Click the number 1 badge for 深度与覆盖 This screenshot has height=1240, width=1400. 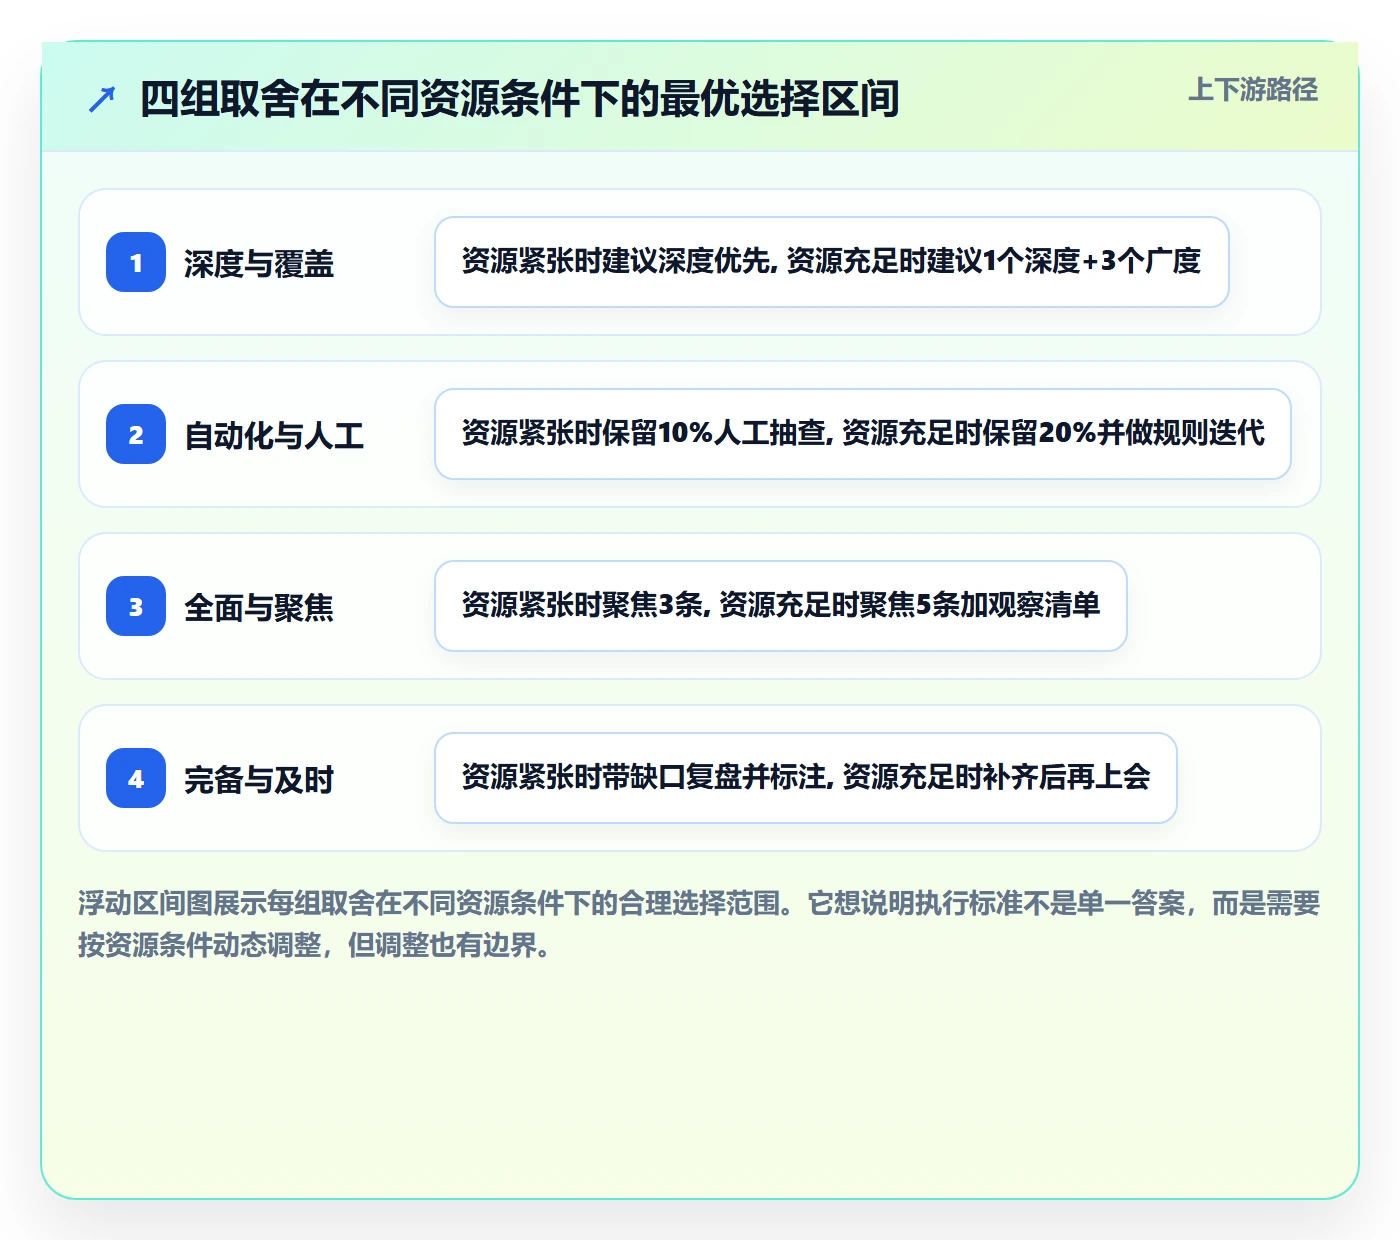(x=136, y=262)
